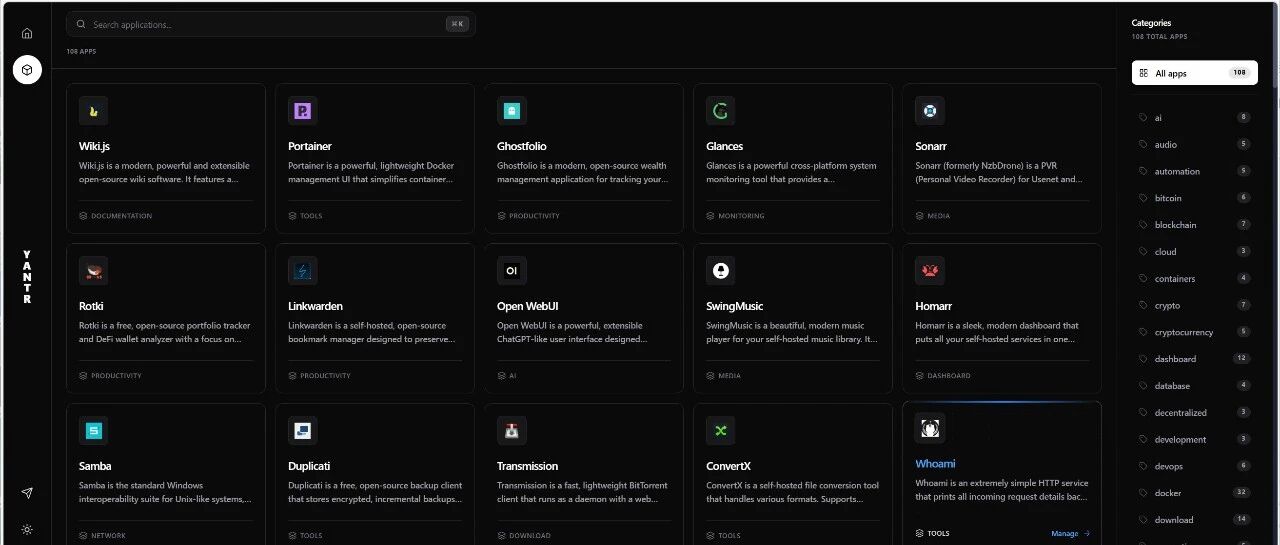This screenshot has height=545, width=1280.
Task: Click the Portainer app icon
Action: (302, 110)
